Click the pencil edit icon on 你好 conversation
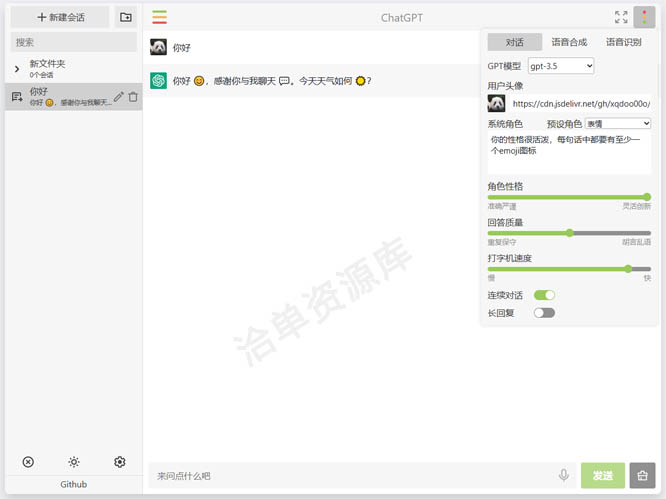Image resolution: width=666 pixels, height=499 pixels. (x=119, y=97)
